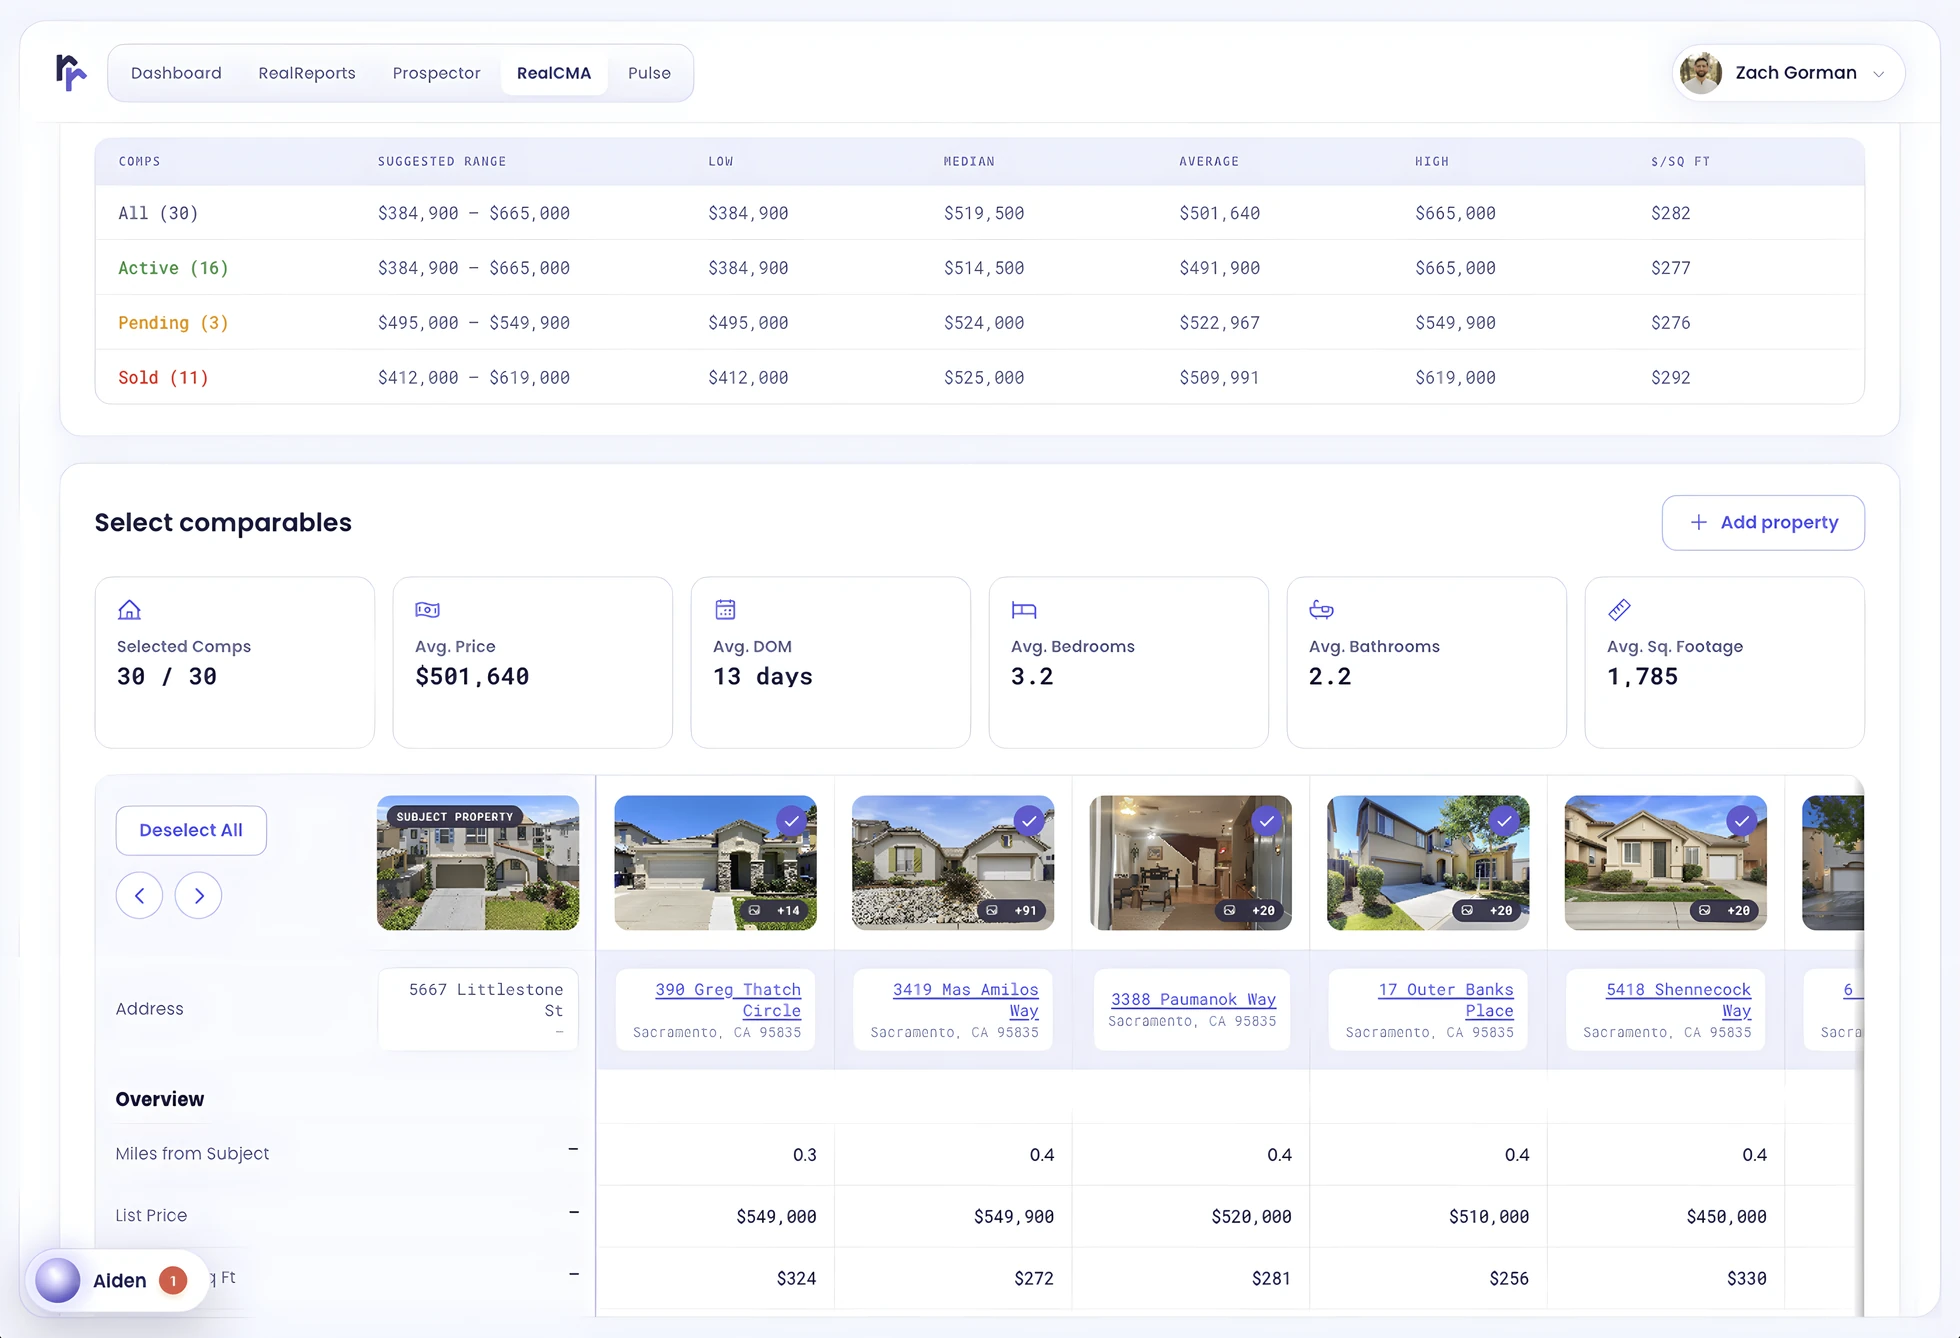Viewport: 1960px width, 1338px height.
Task: Click the ruler icon in Avg. Sq. Footage card
Action: [x=1619, y=609]
